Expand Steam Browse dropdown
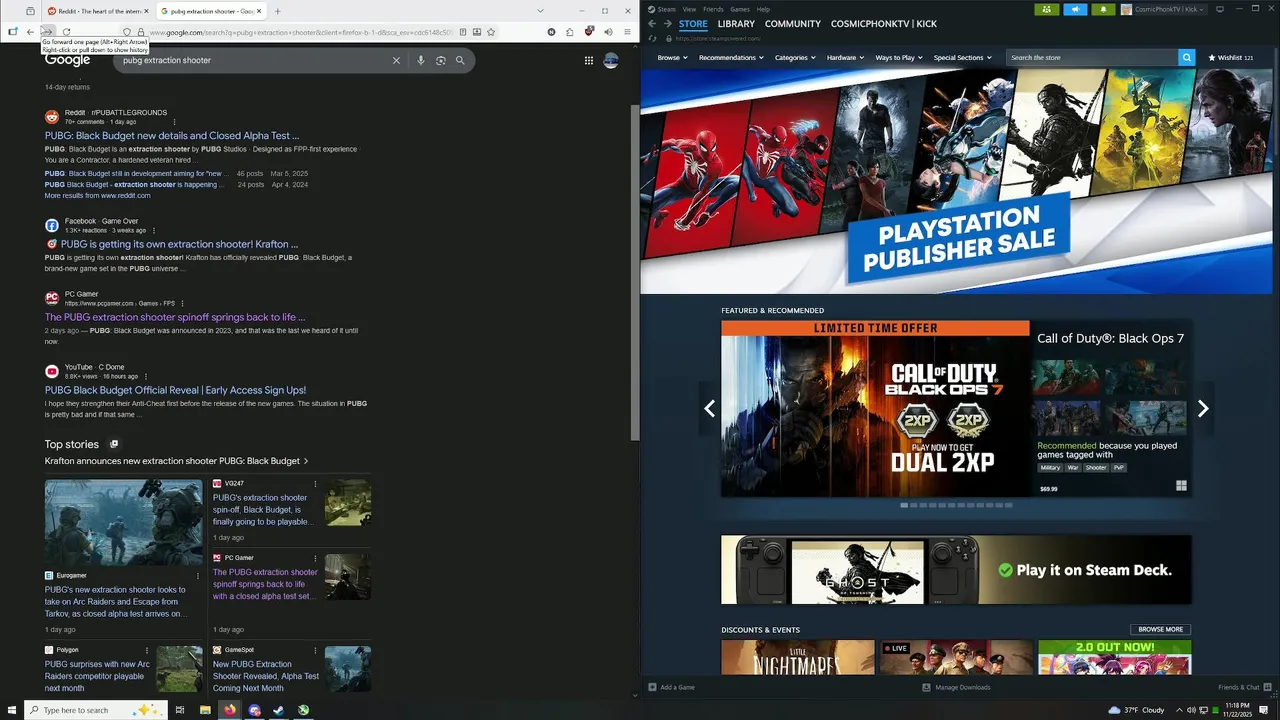This screenshot has height=720, width=1280. [x=672, y=58]
